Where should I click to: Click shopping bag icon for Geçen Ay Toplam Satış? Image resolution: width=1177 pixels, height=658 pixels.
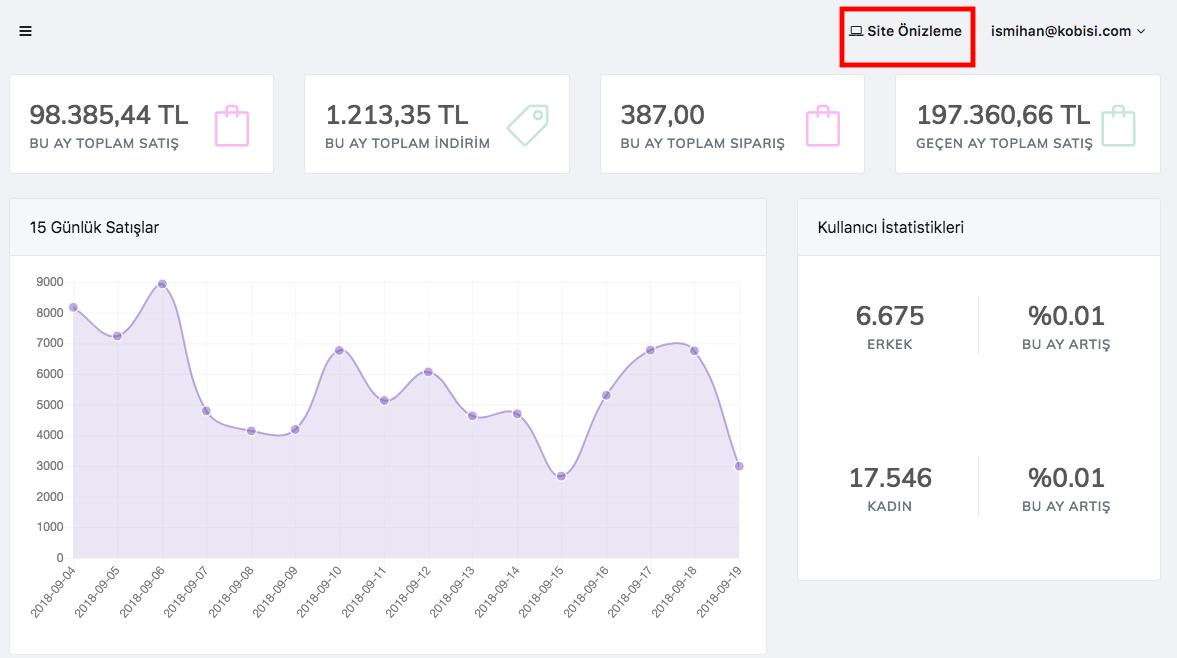1119,125
